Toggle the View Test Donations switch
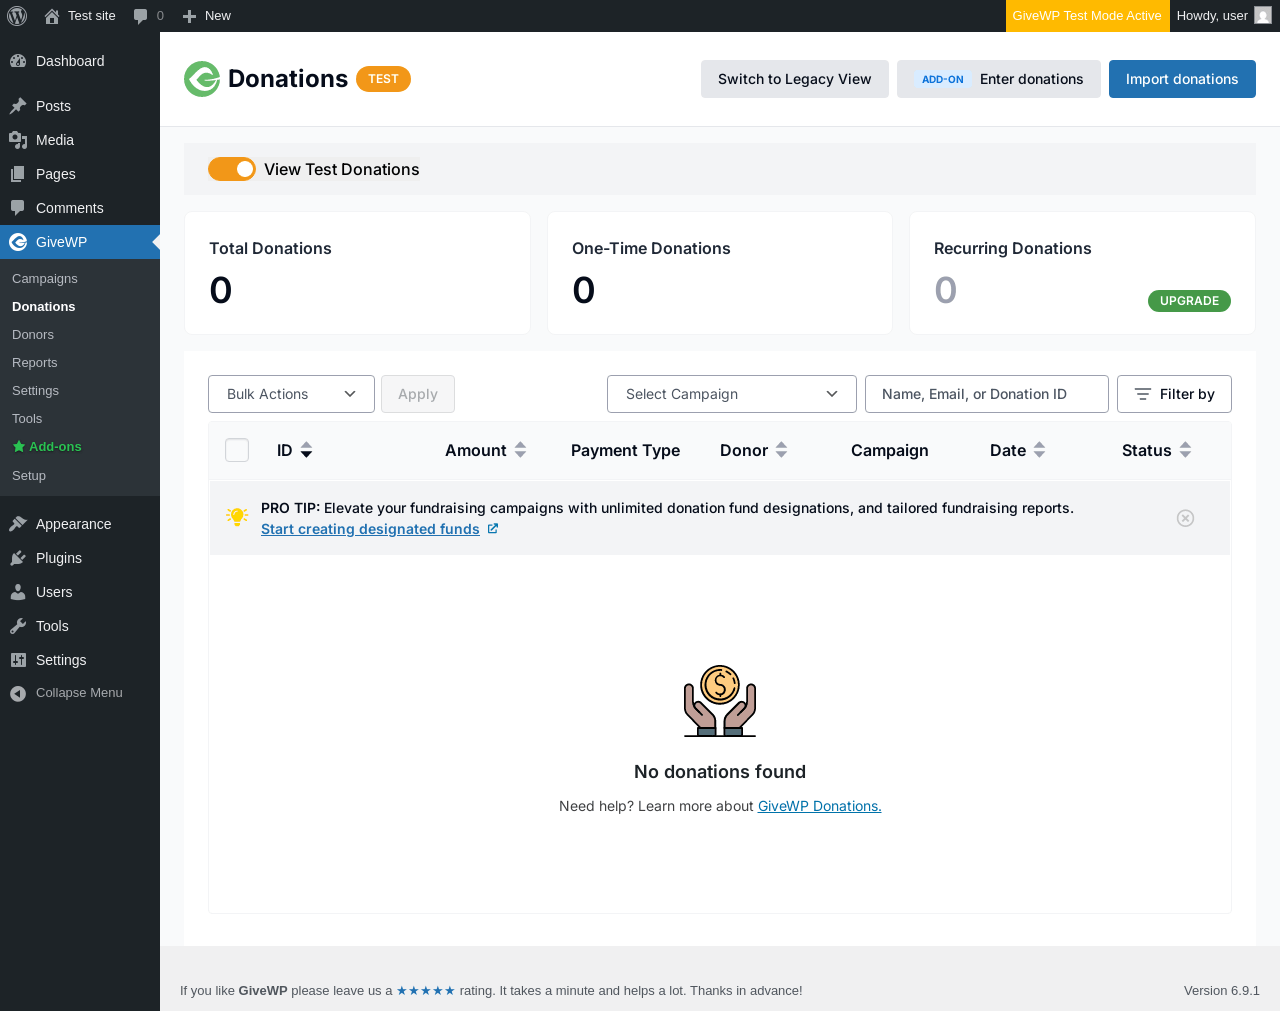 coord(232,169)
